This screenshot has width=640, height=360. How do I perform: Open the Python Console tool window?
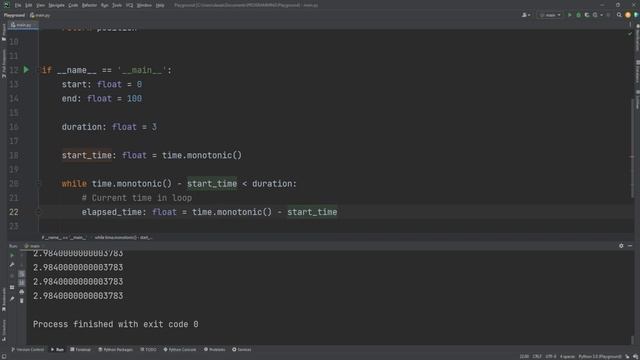pyautogui.click(x=180, y=349)
